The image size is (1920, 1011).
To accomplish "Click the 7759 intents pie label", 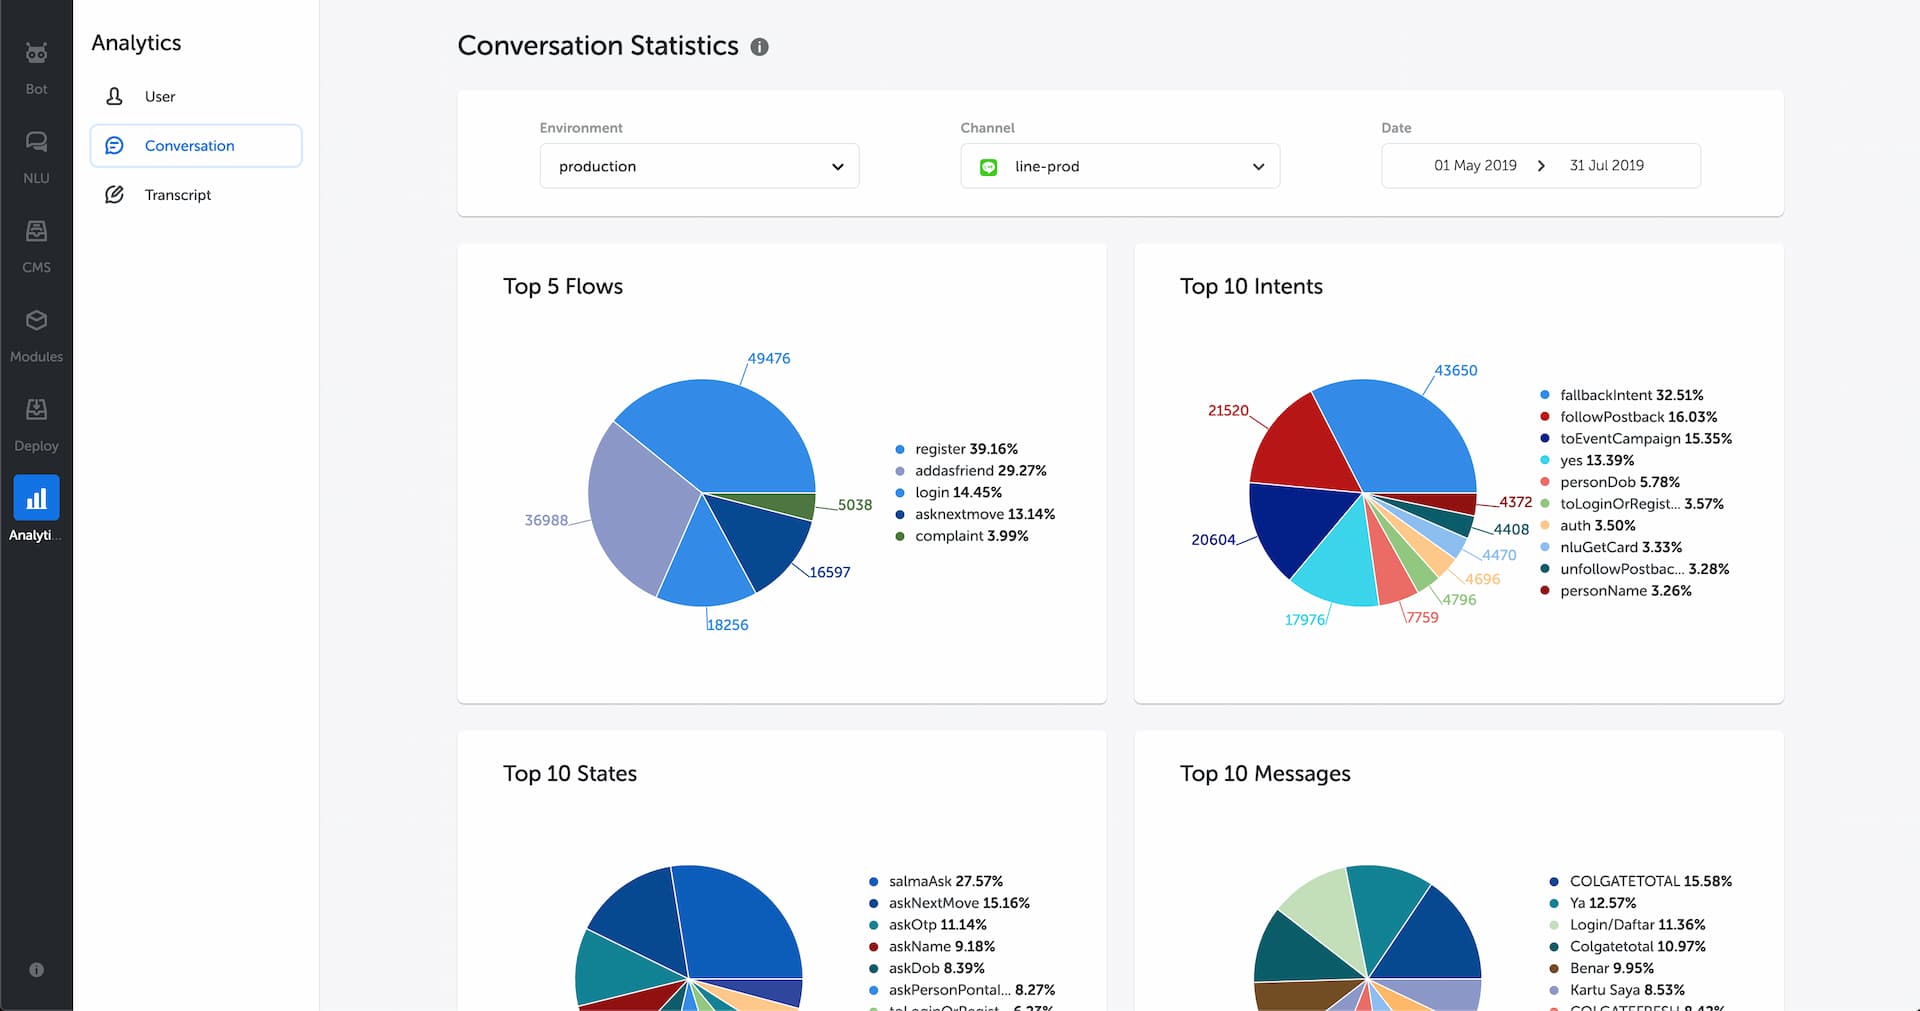I will (1422, 617).
